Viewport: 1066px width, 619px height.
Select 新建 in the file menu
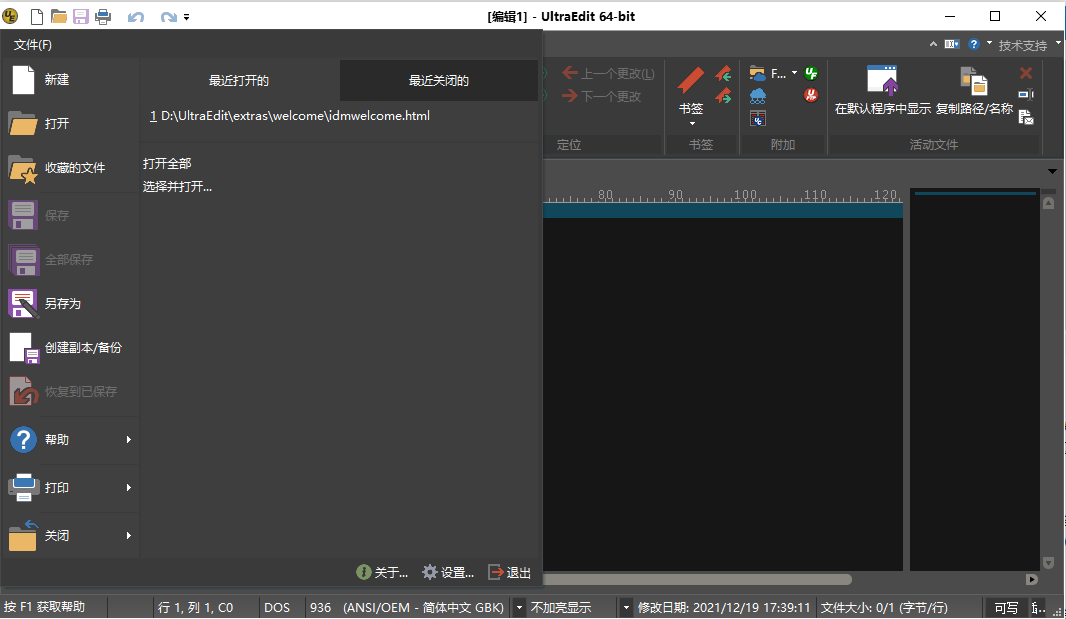coord(71,80)
